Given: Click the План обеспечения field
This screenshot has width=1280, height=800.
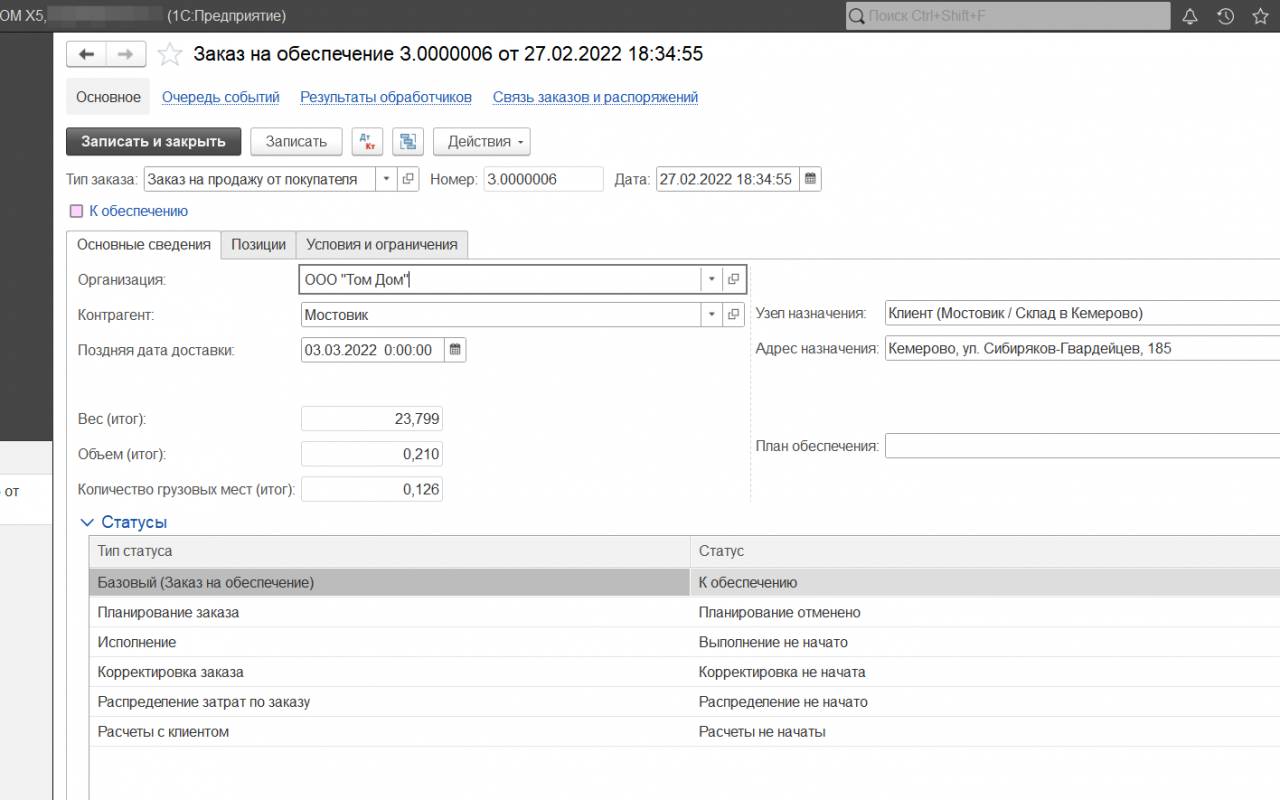Looking at the screenshot, I should coord(1082,446).
